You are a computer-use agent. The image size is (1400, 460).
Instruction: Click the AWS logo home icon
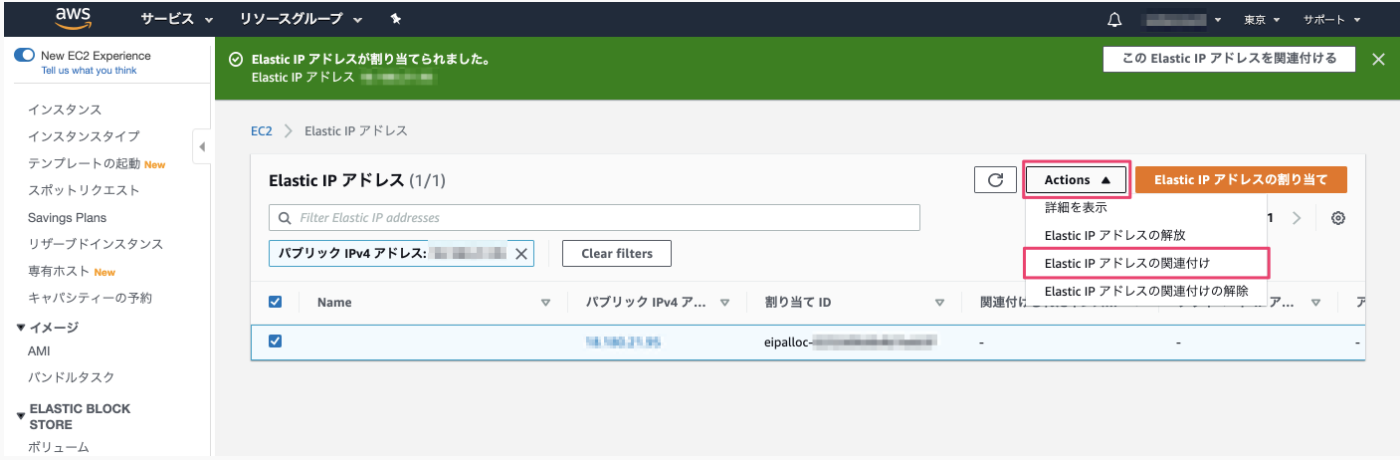click(73, 17)
